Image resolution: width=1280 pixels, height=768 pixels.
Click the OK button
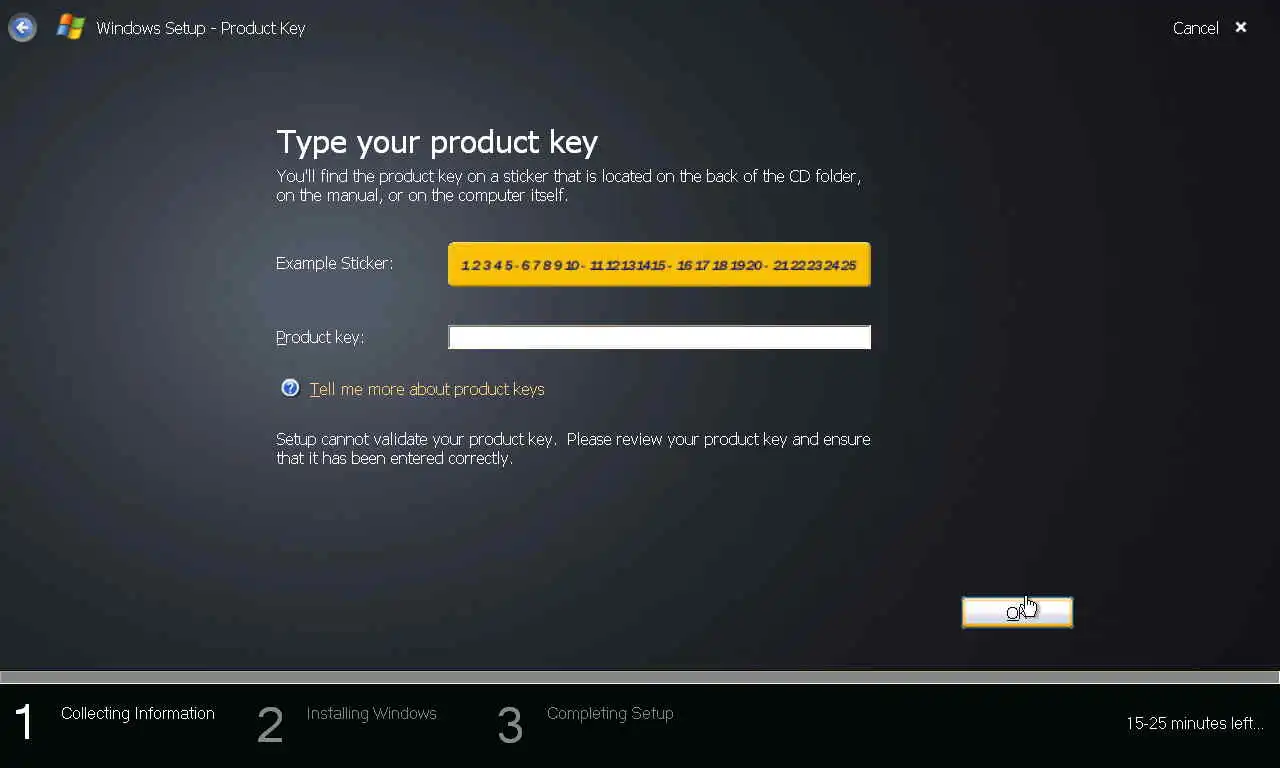click(1017, 612)
